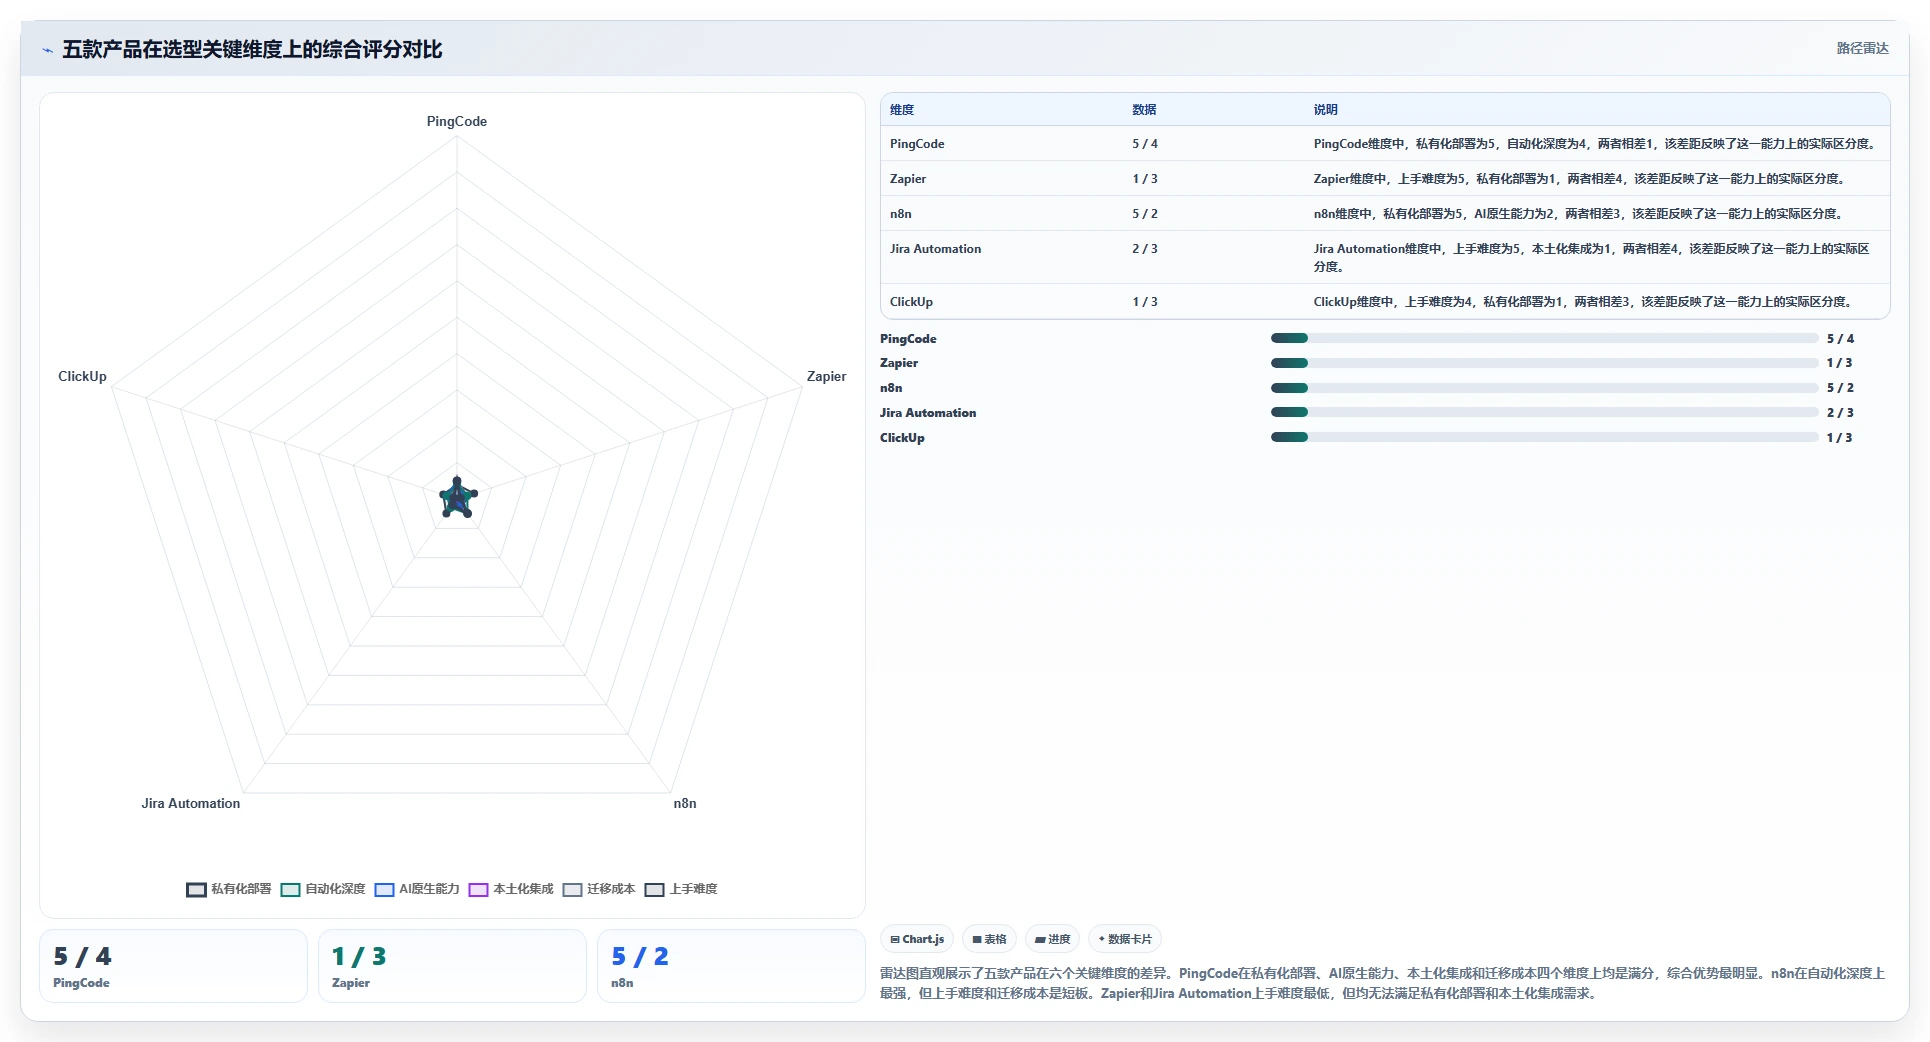Open the Zapier 1 / 3 data card
This screenshot has height=1042, width=1930.
click(452, 966)
